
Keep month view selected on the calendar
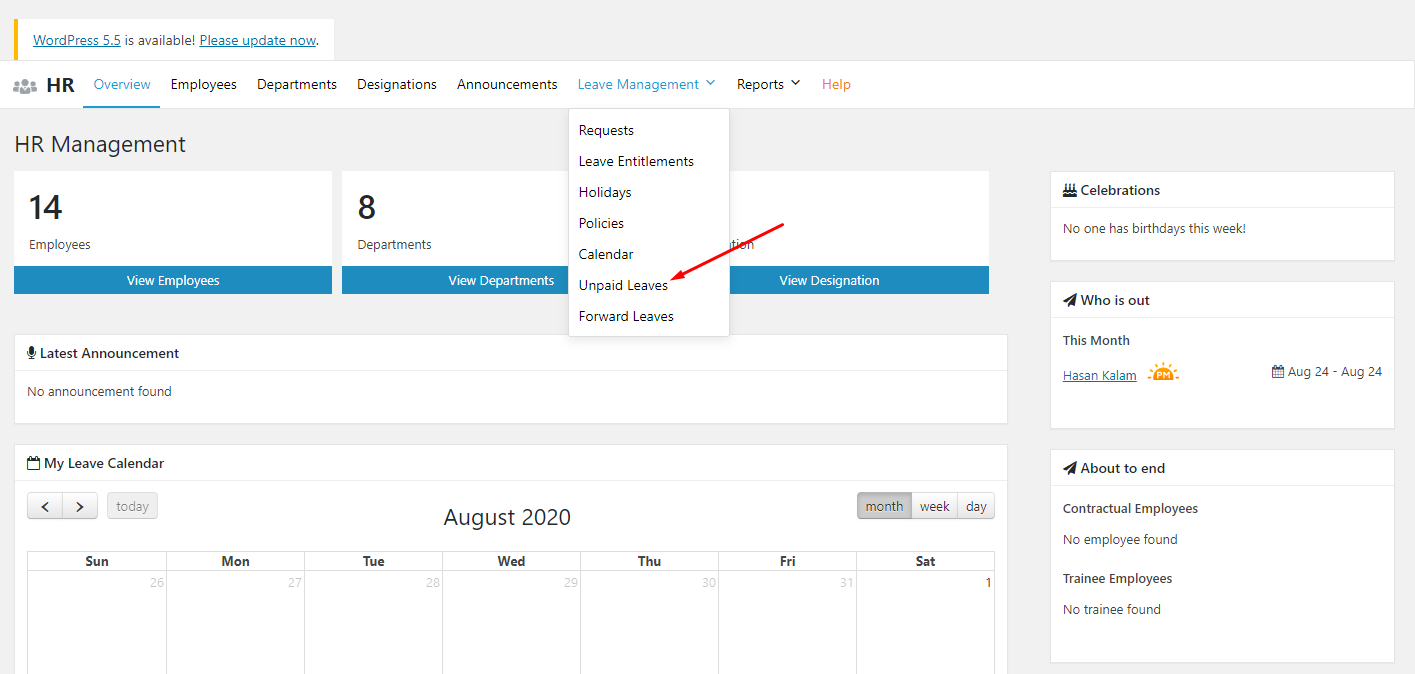click(884, 505)
